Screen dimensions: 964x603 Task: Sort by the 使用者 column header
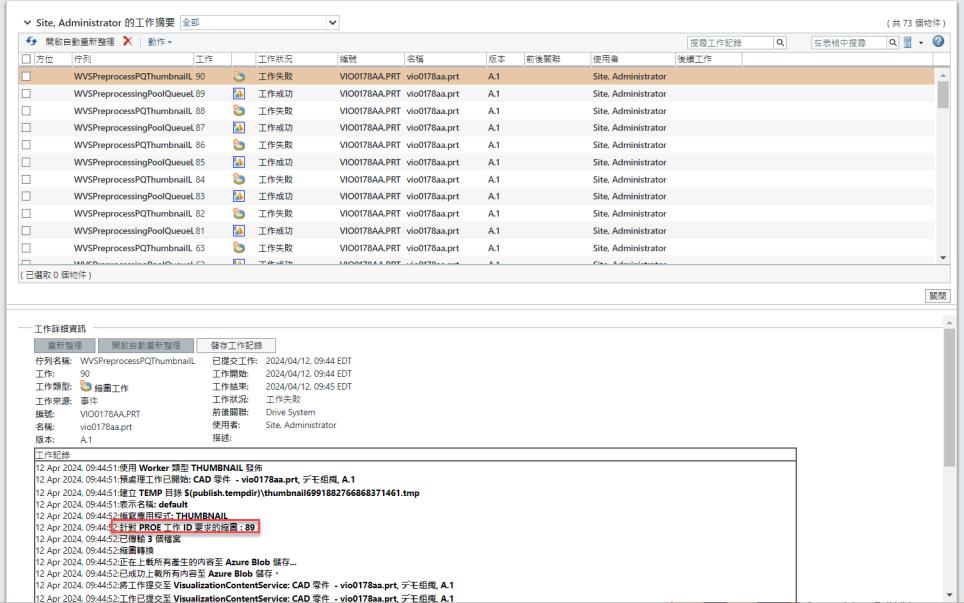[x=633, y=59]
